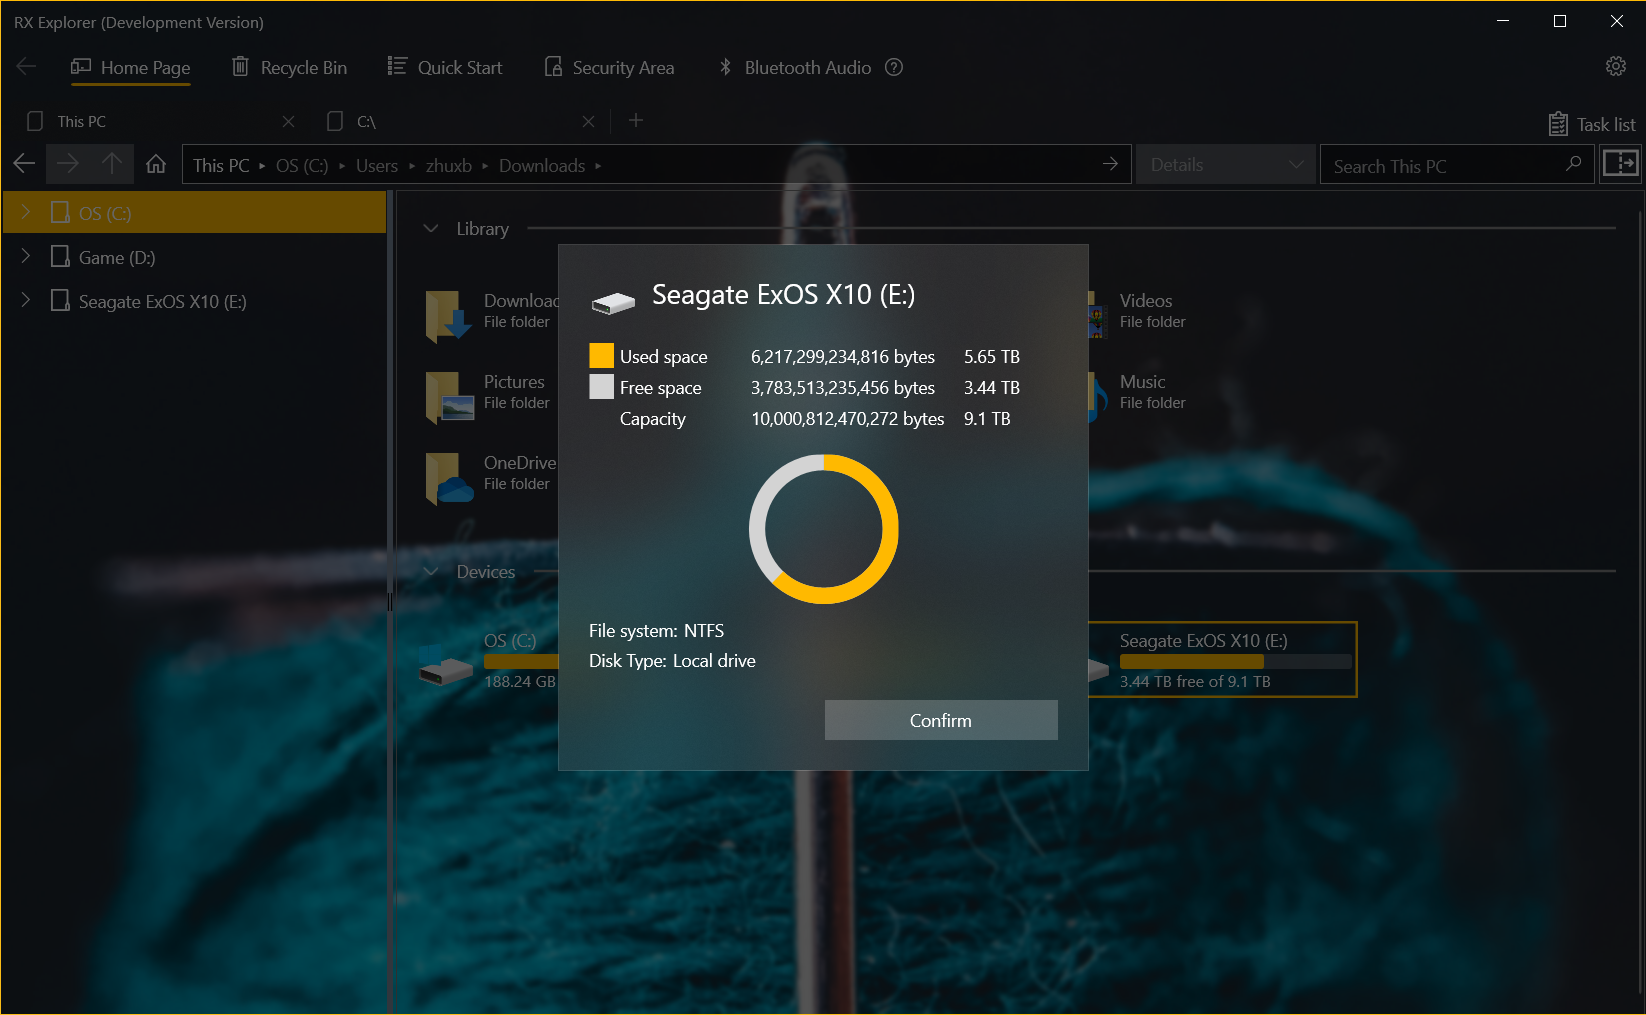This screenshot has width=1646, height=1015.
Task: Click the address bar go arrow
Action: pos(1110,164)
